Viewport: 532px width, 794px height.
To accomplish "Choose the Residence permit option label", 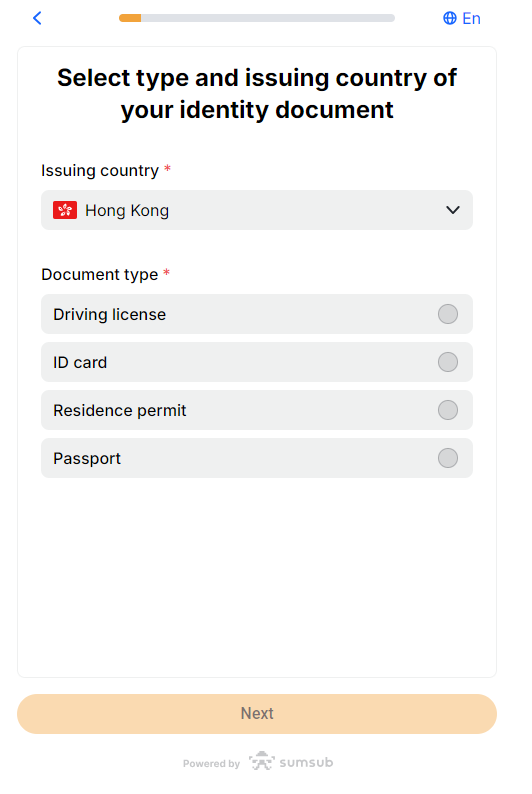I will click(x=119, y=410).
